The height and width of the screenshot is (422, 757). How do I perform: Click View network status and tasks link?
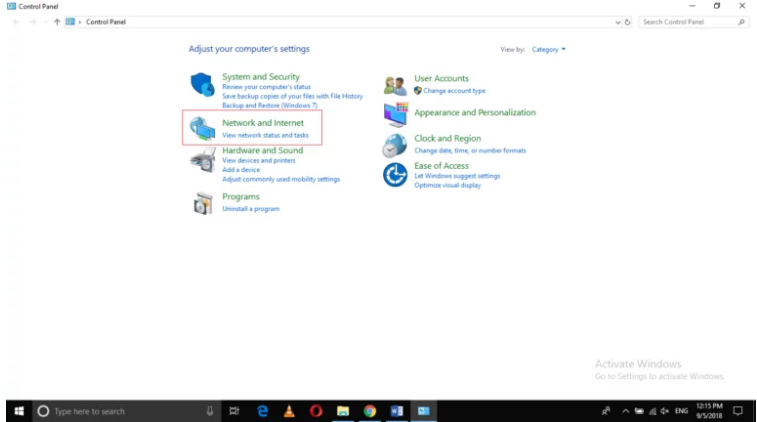[x=265, y=135]
